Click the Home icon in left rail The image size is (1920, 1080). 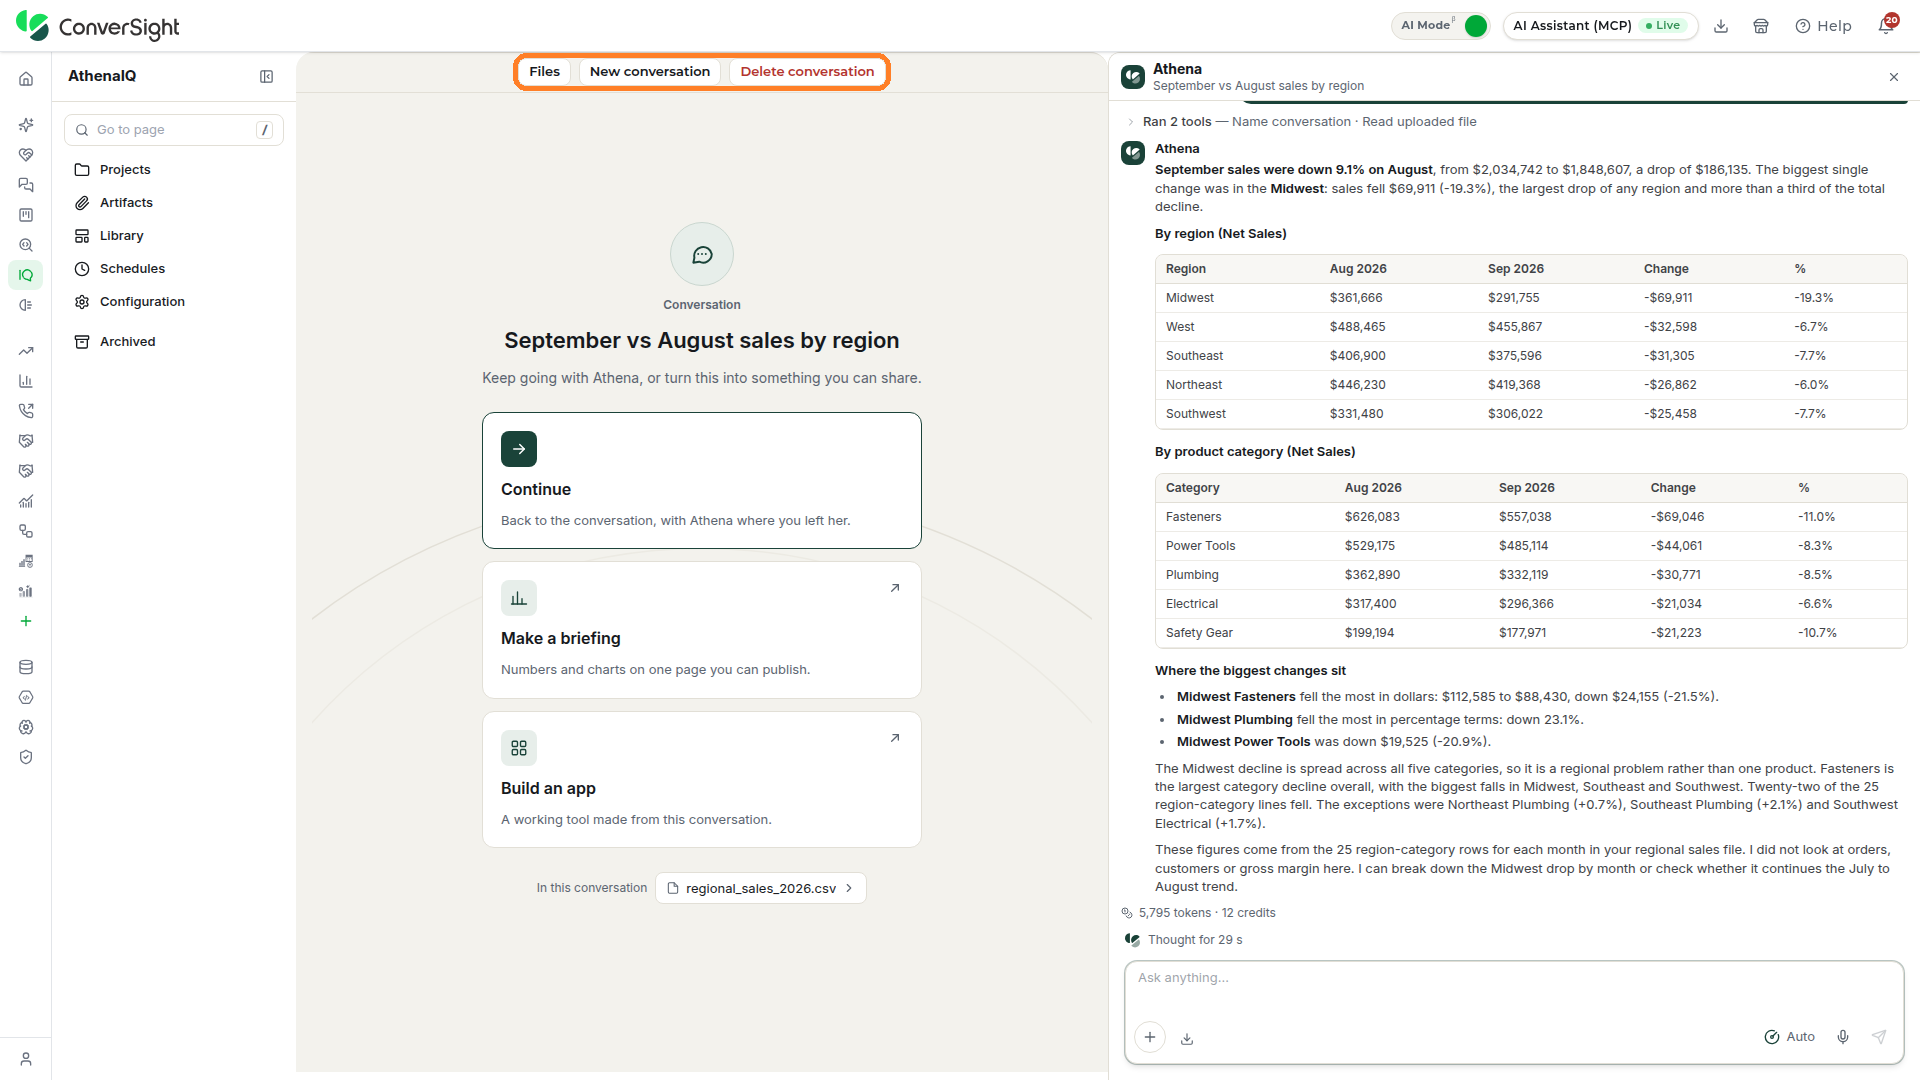[x=26, y=78]
